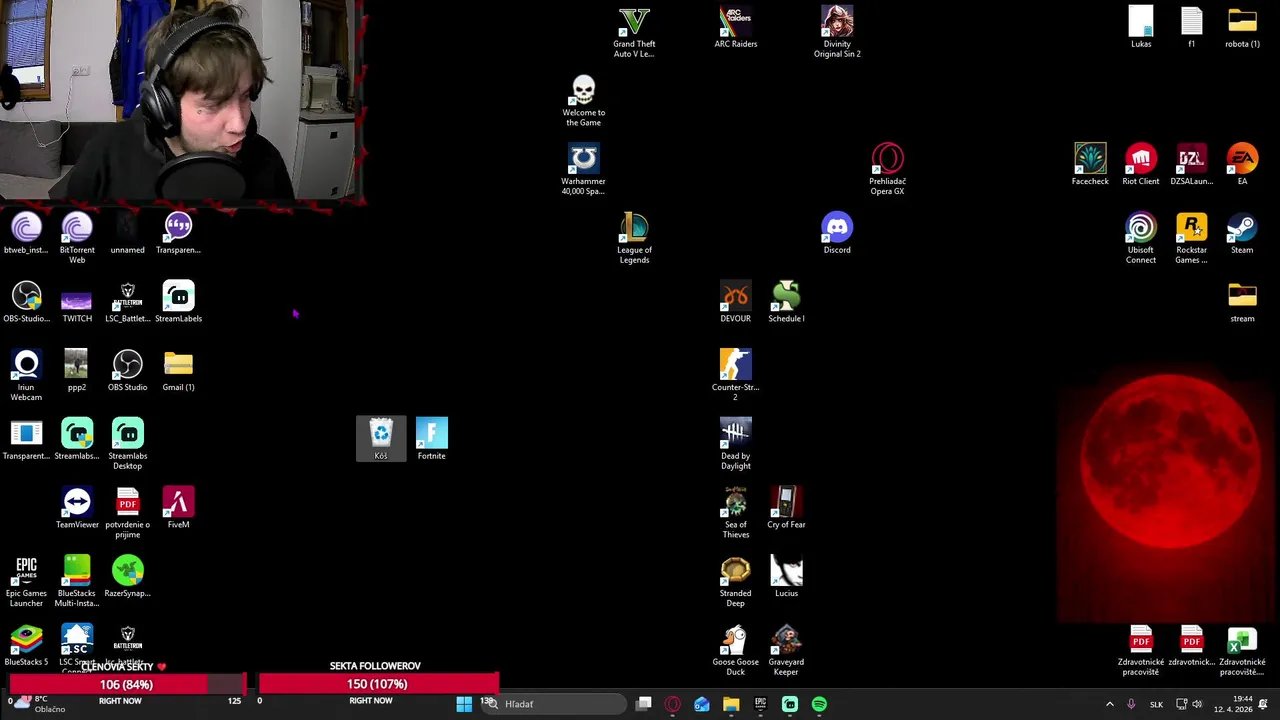This screenshot has height=720, width=1280.
Task: Open the volume tray control
Action: tap(1197, 704)
